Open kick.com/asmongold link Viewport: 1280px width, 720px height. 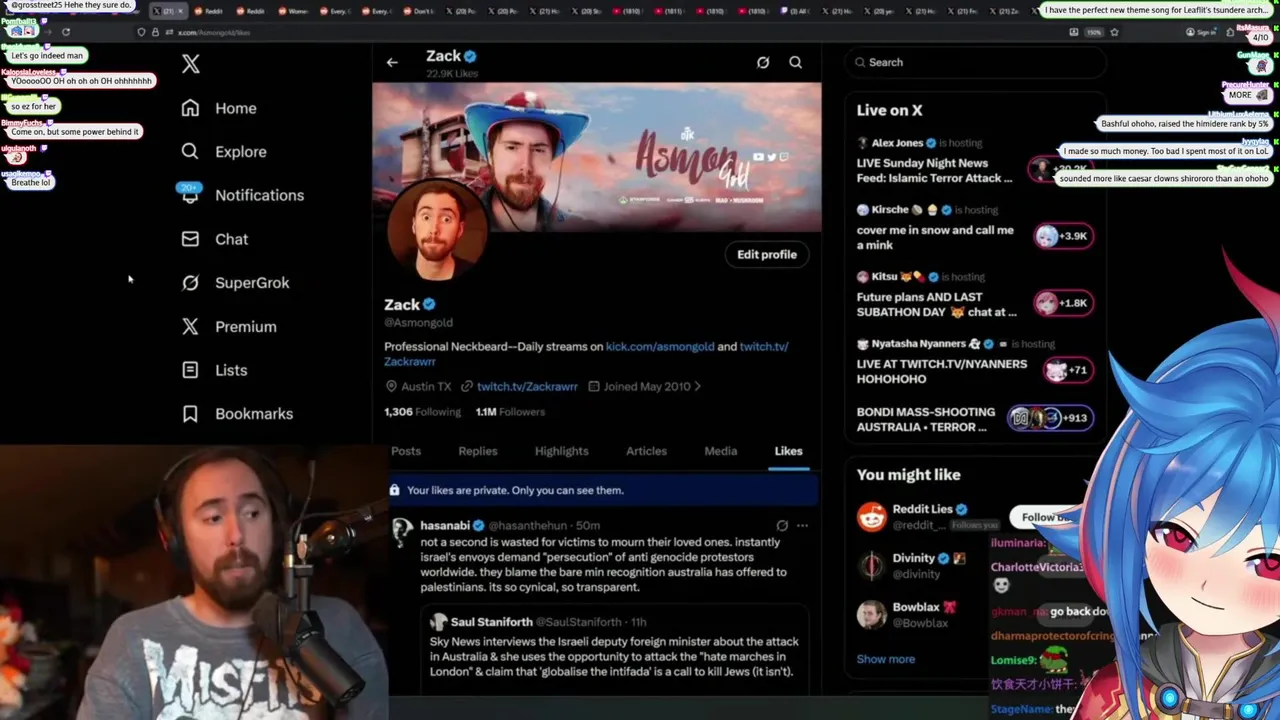tap(660, 346)
